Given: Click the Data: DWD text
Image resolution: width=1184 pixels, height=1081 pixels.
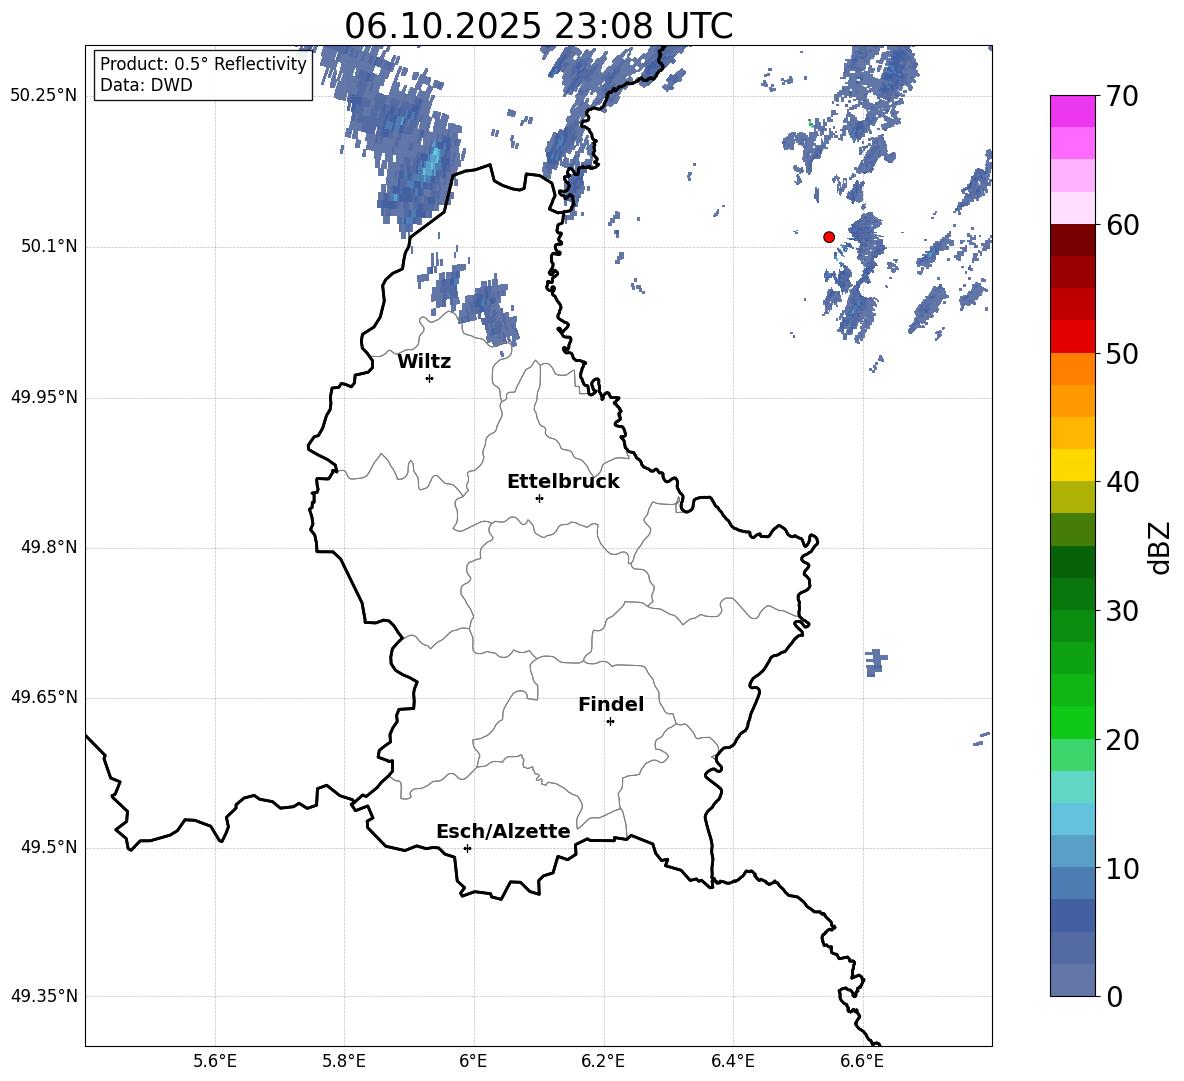Looking at the screenshot, I should [x=146, y=85].
